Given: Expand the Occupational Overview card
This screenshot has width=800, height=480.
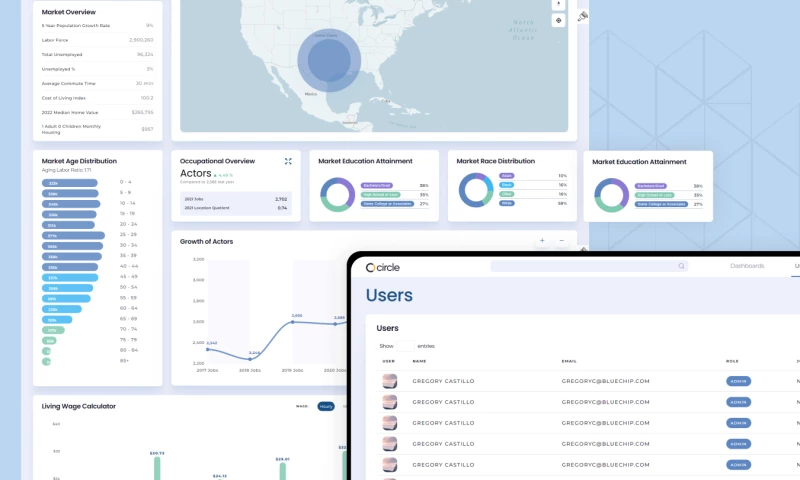Looking at the screenshot, I should pyautogui.click(x=288, y=161).
